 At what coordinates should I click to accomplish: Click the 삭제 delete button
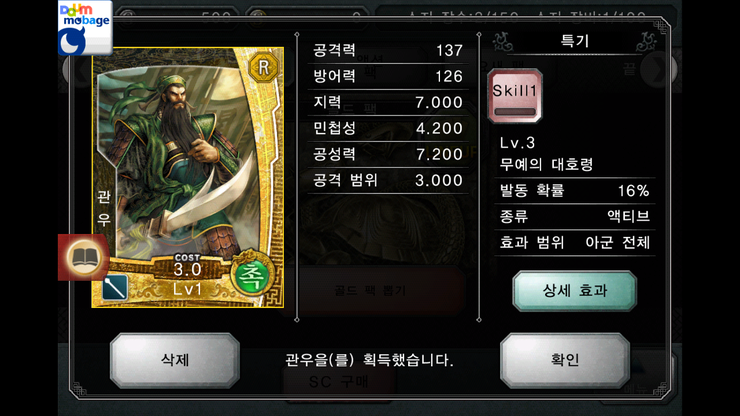click(x=175, y=360)
